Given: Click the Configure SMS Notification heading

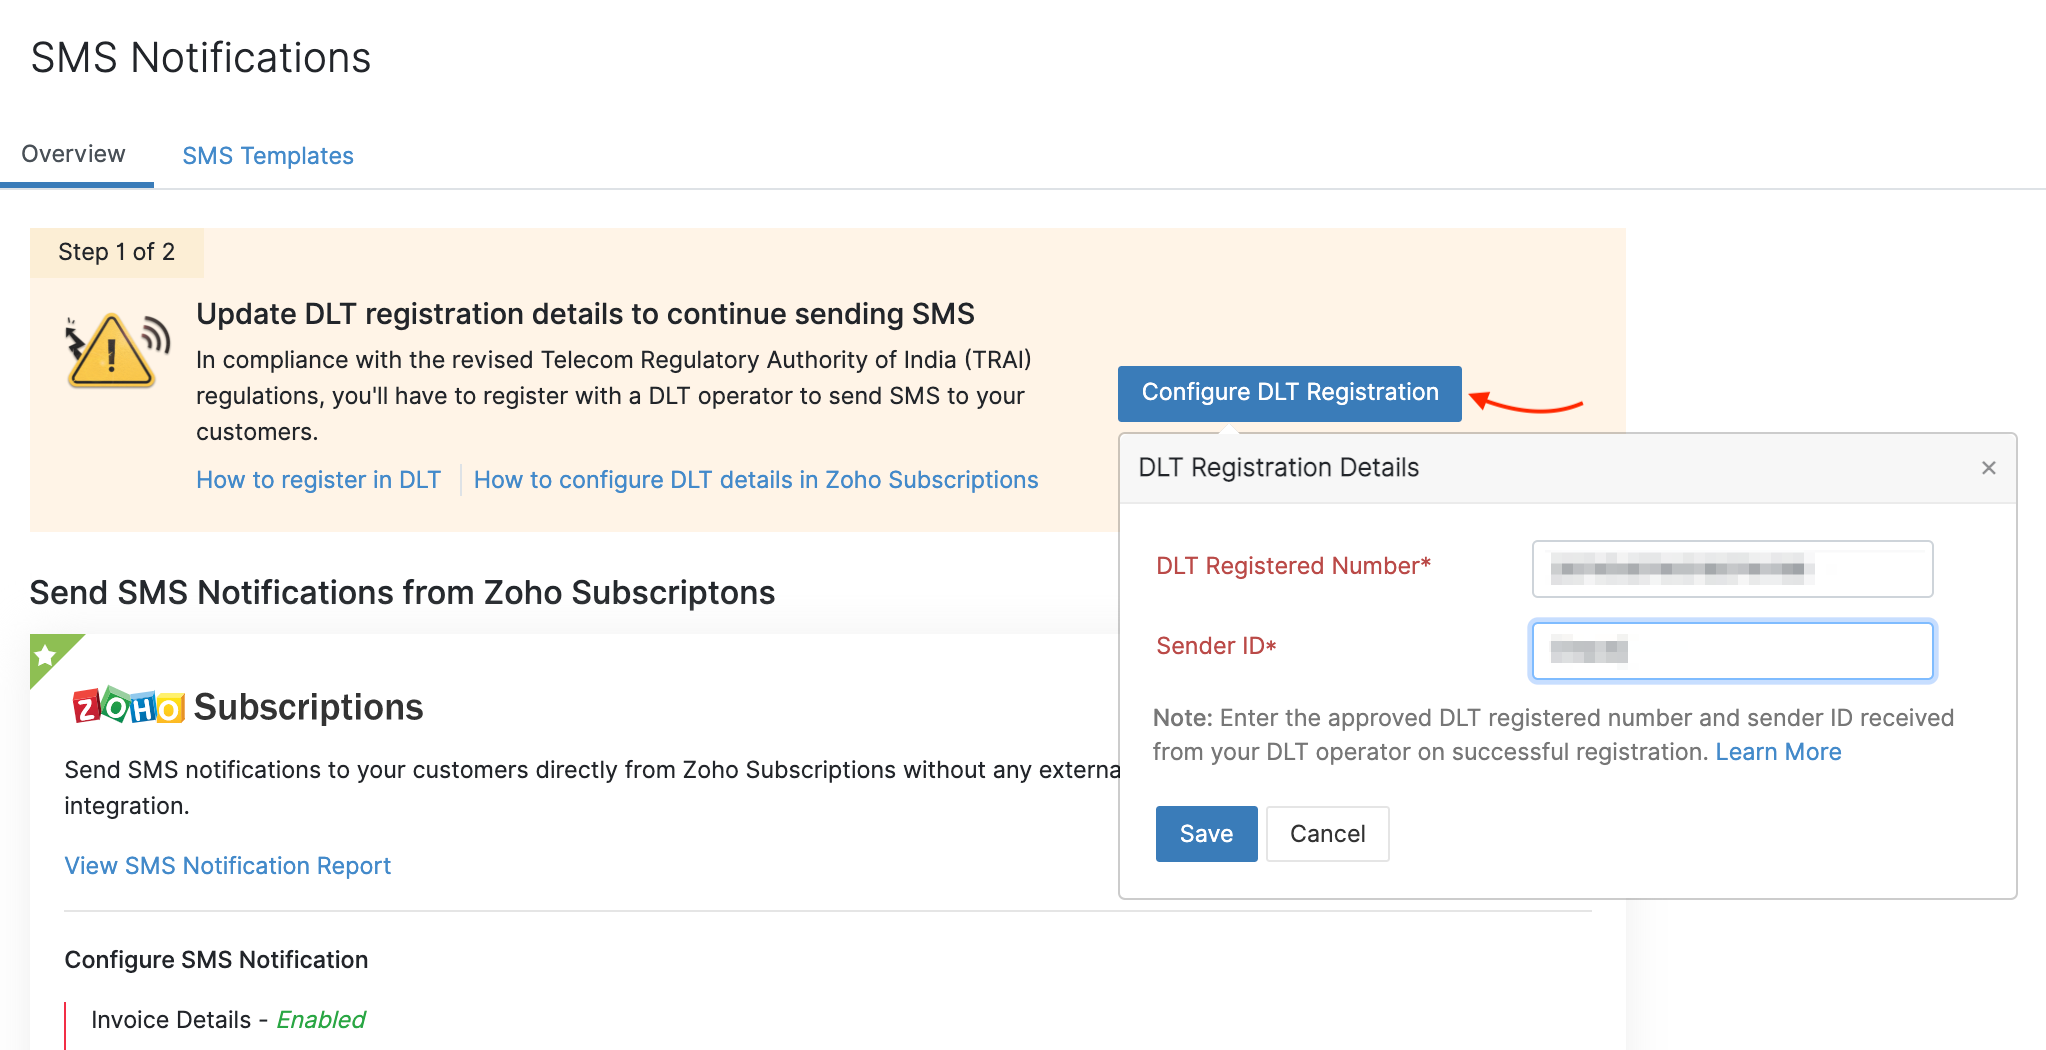Looking at the screenshot, I should (216, 959).
